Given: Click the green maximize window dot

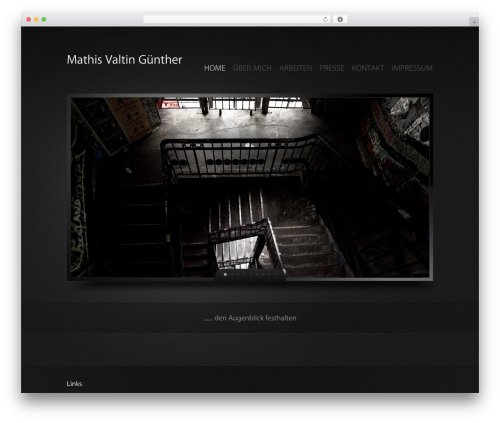Looking at the screenshot, I should pos(44,19).
